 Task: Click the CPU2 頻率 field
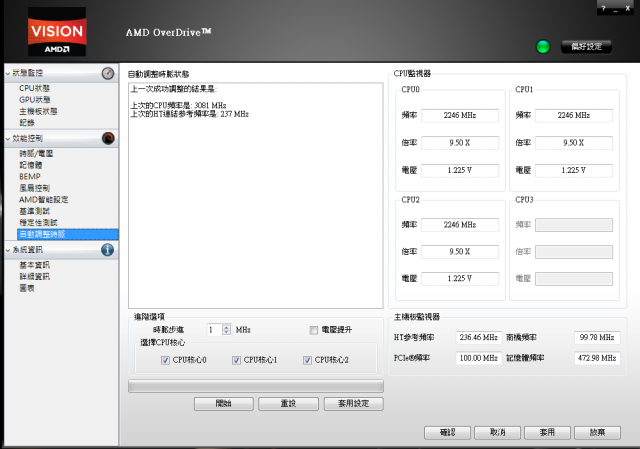460,225
